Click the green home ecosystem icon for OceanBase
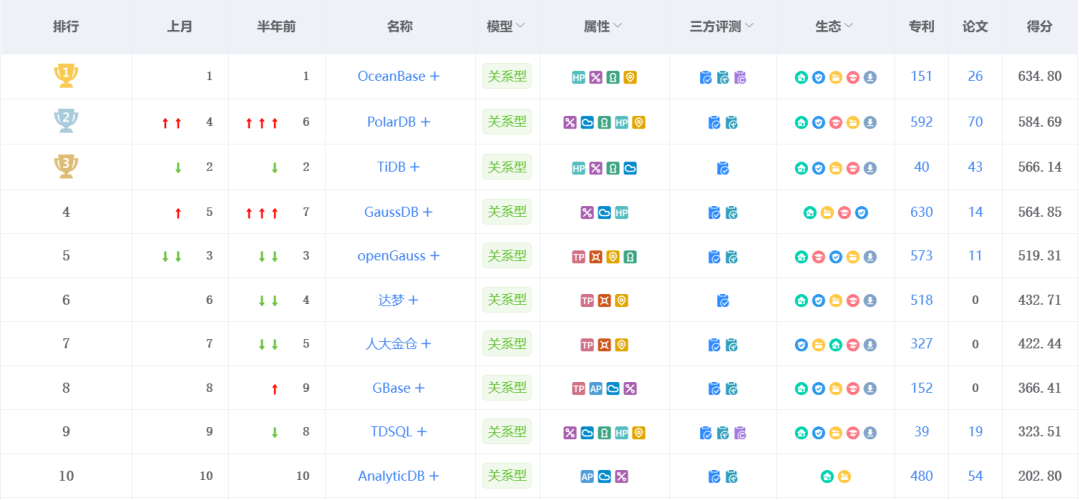Image resolution: width=1080 pixels, height=500 pixels. click(801, 77)
